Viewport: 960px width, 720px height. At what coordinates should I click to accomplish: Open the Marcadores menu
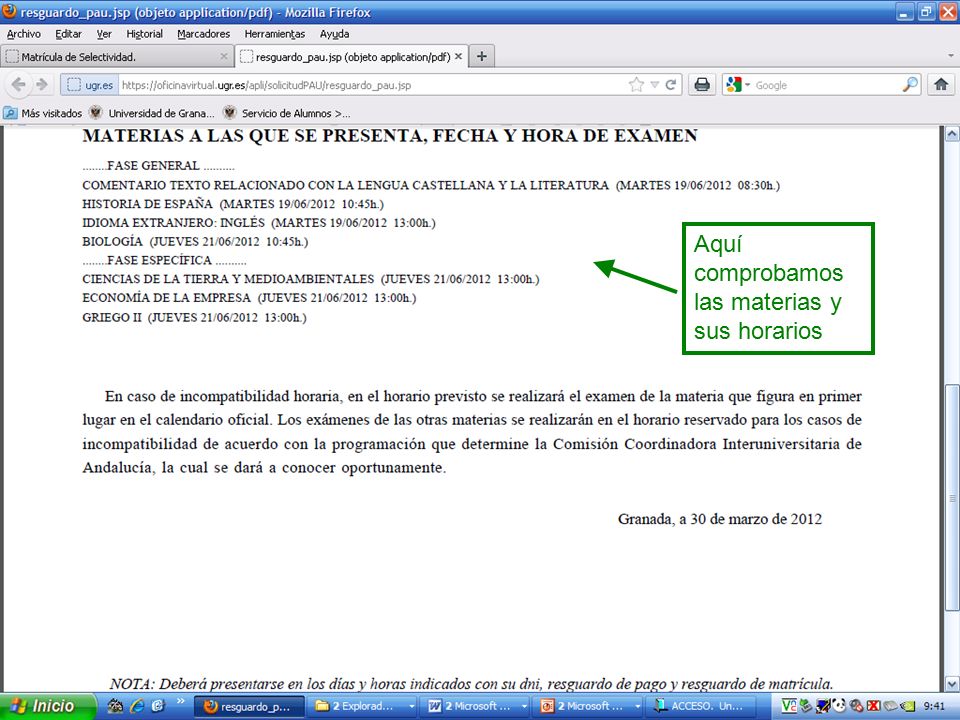point(203,34)
